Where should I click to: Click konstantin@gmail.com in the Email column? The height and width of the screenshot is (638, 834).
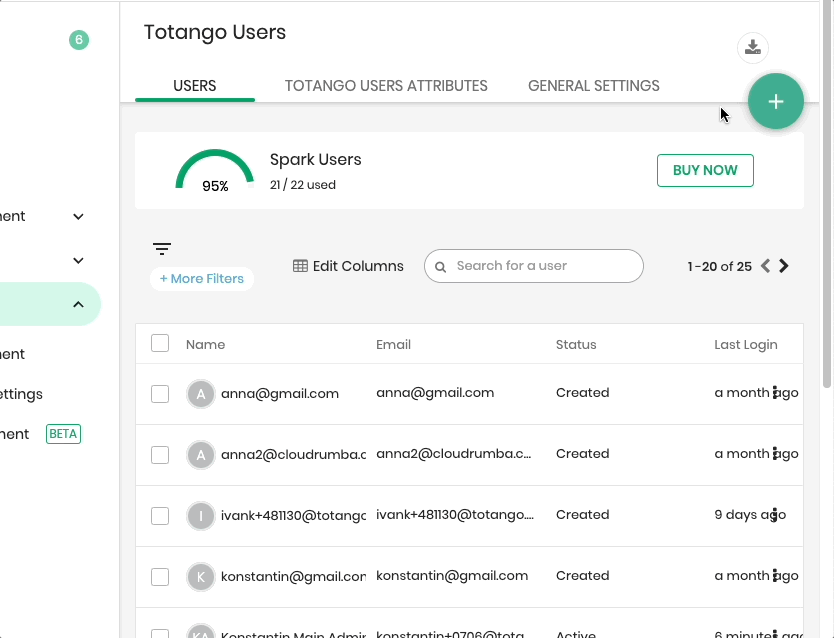pos(452,576)
